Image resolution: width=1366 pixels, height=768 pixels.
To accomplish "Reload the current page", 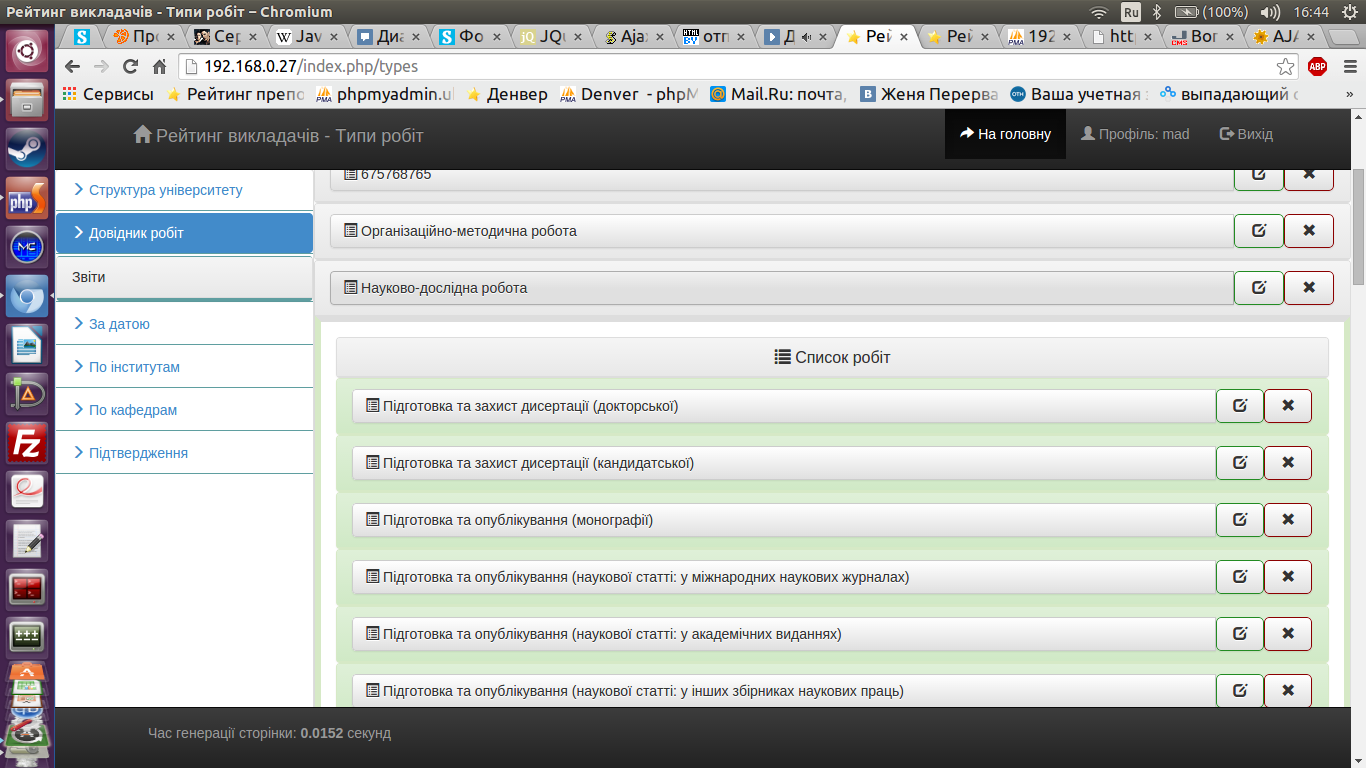I will 130,67.
